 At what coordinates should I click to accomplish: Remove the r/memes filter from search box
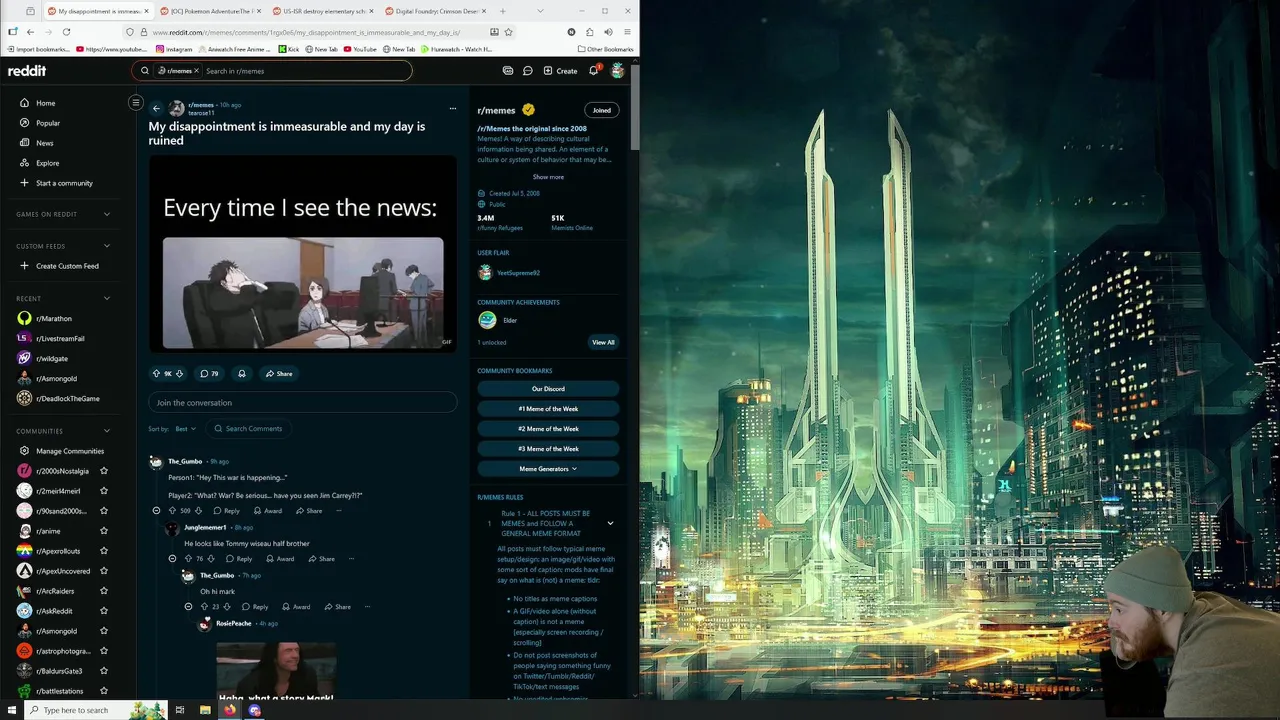click(196, 71)
